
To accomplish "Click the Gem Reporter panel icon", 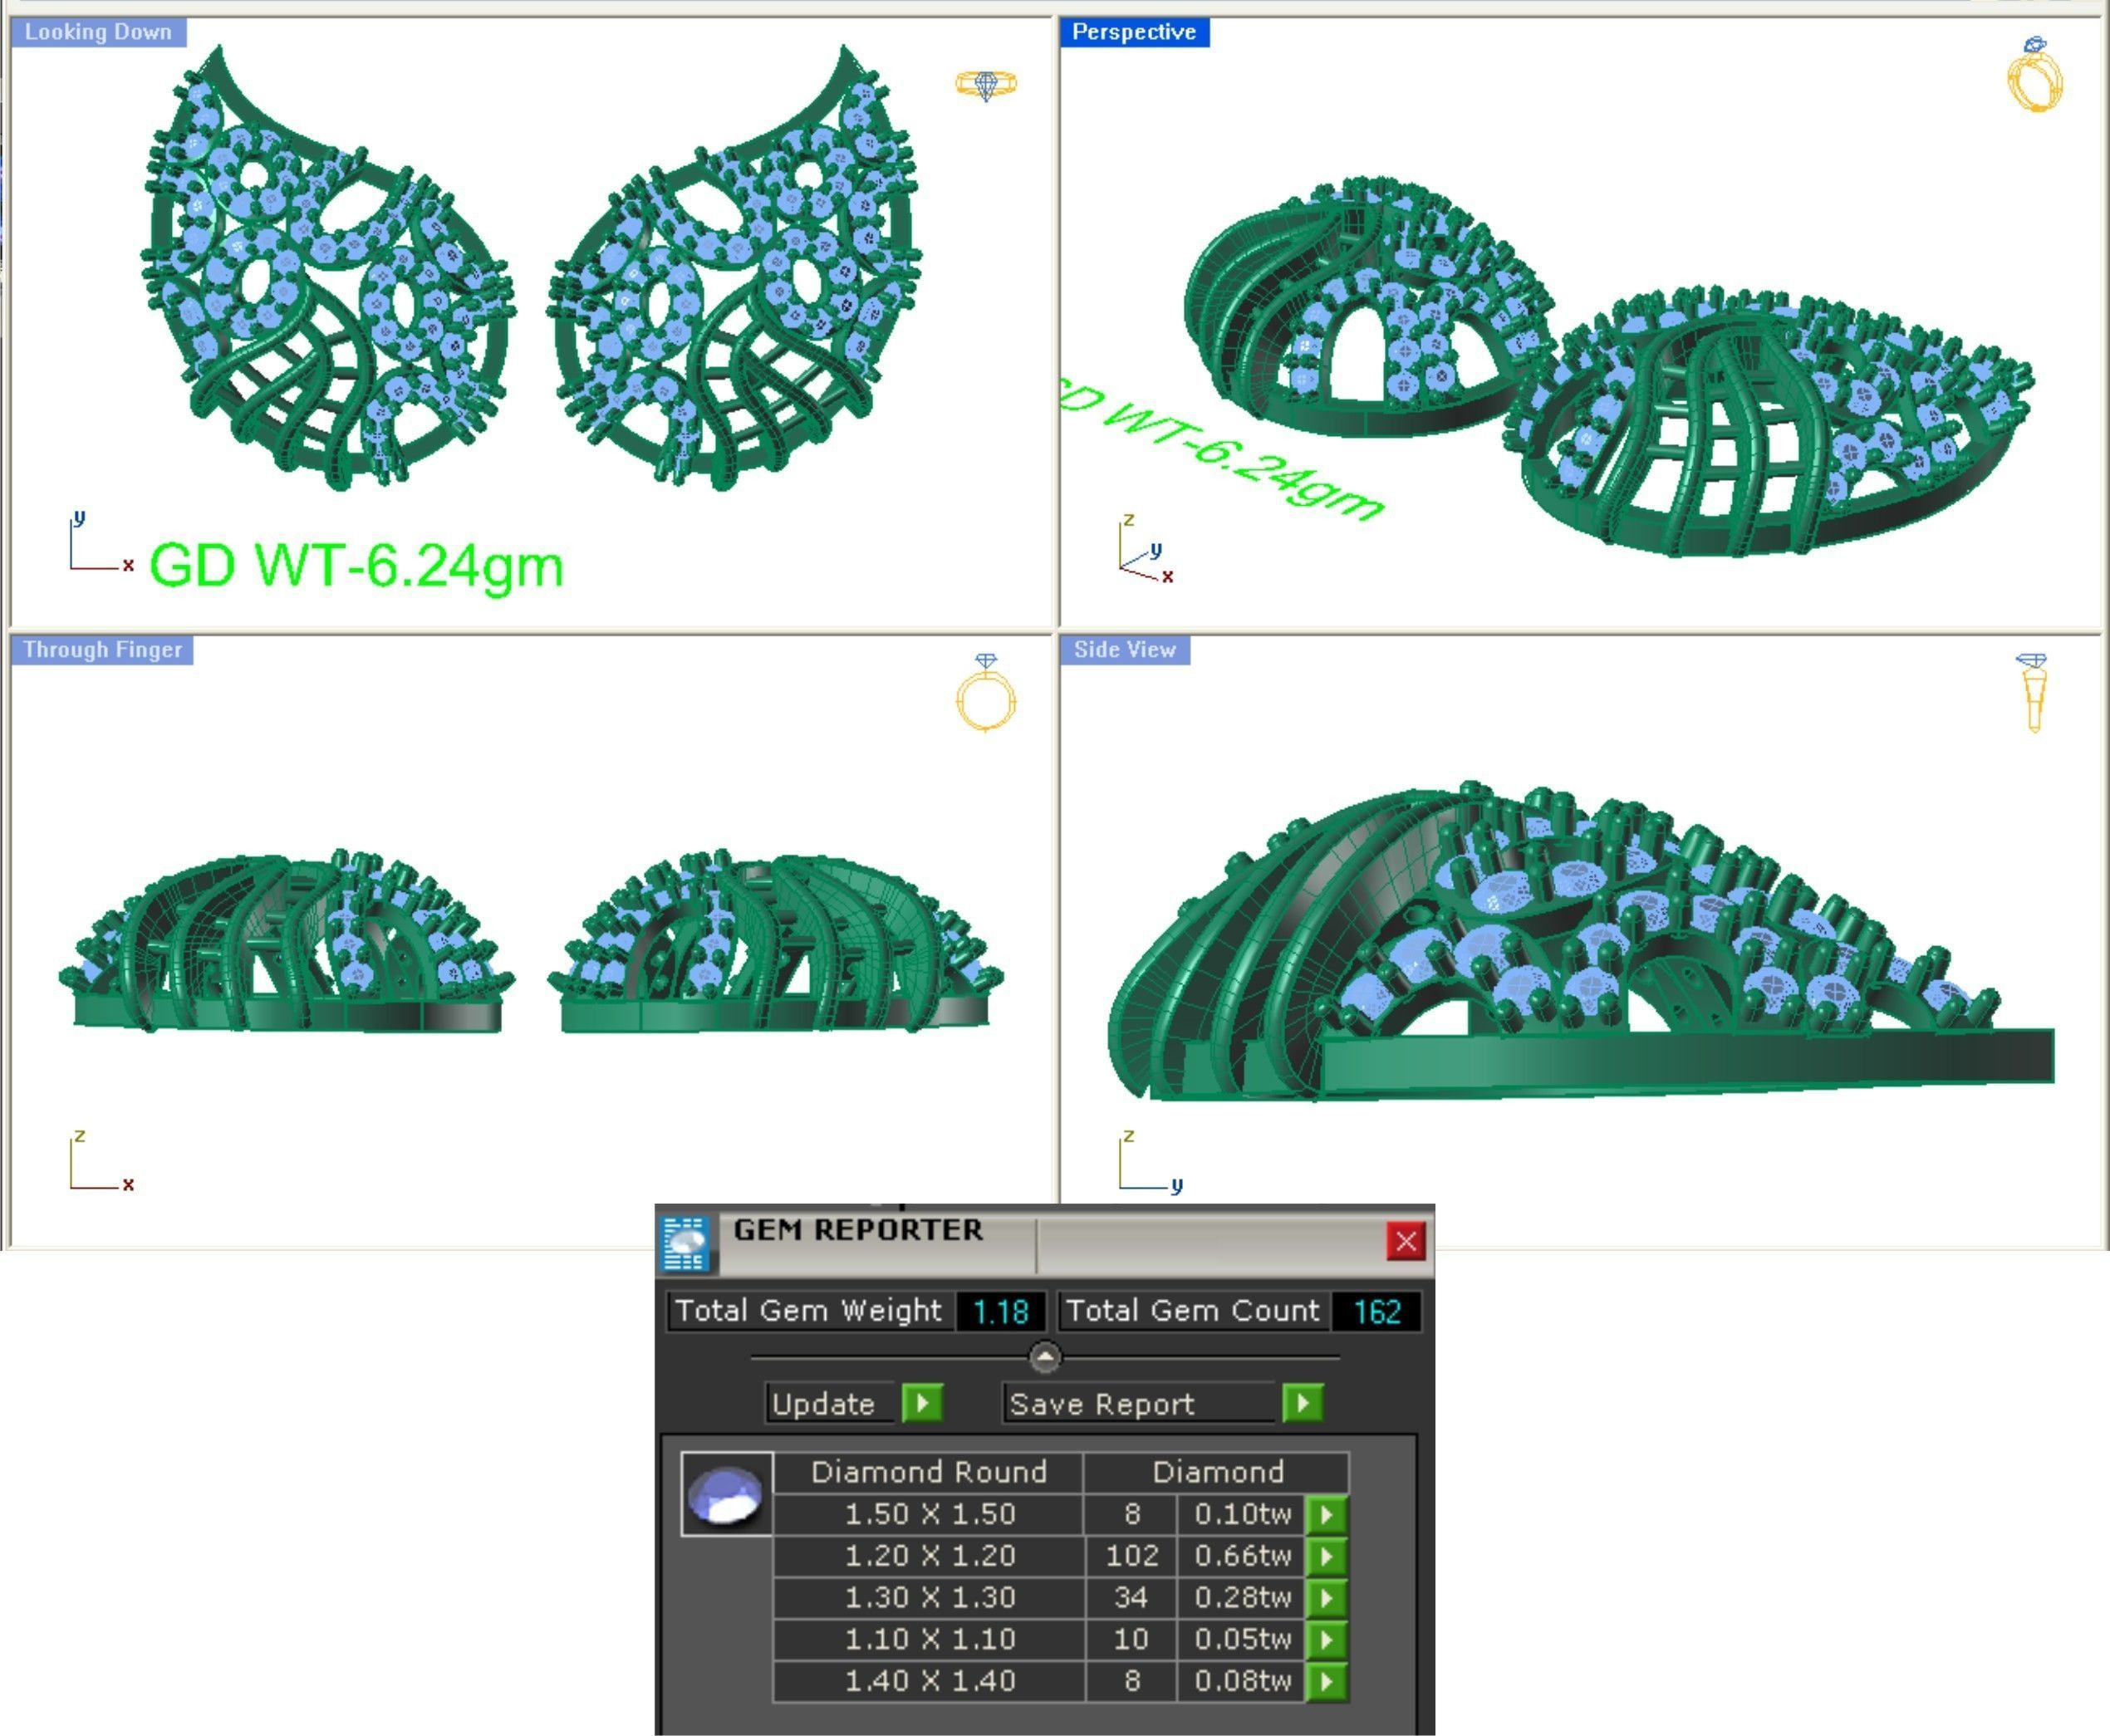I will tap(685, 1243).
